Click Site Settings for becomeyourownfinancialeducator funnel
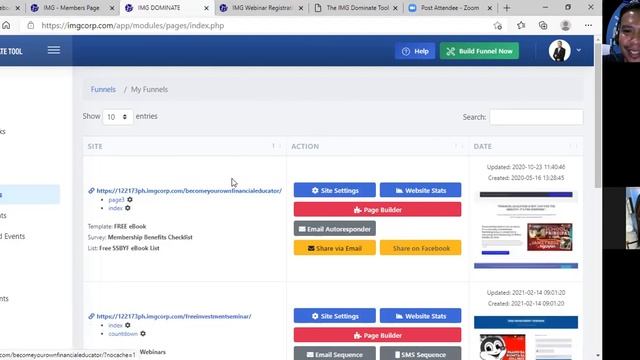The width and height of the screenshot is (640, 360). click(x=335, y=190)
